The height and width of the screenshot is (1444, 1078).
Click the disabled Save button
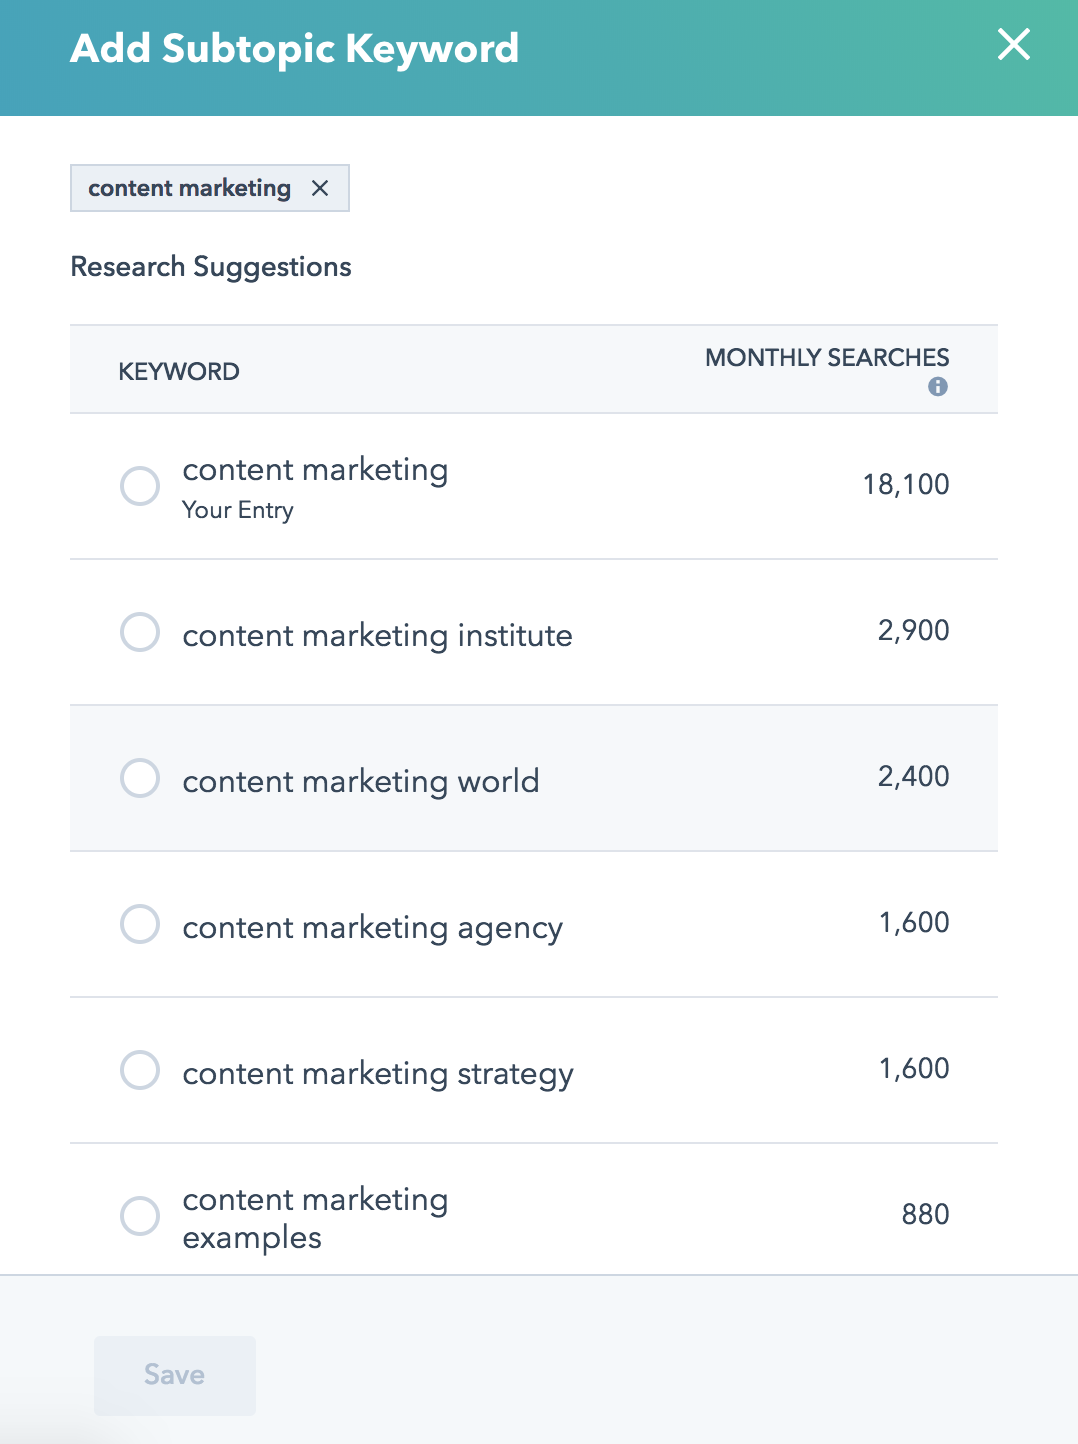(175, 1375)
